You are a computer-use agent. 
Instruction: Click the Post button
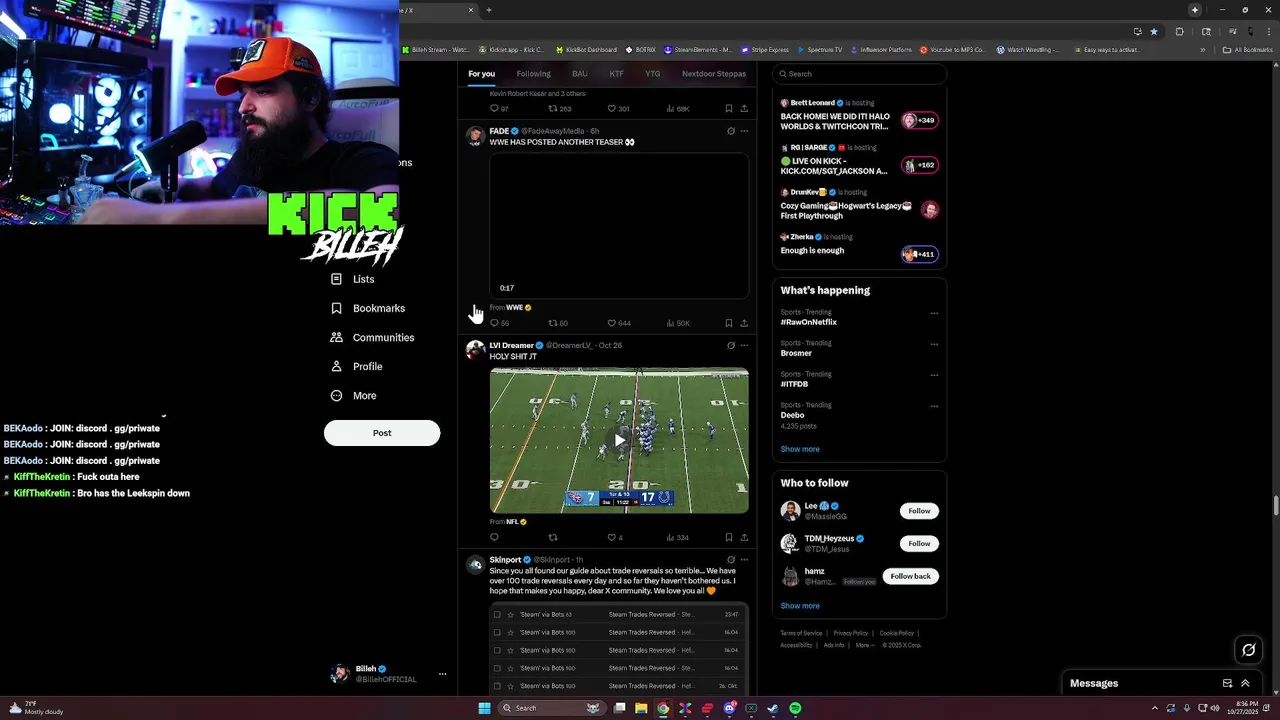382,433
